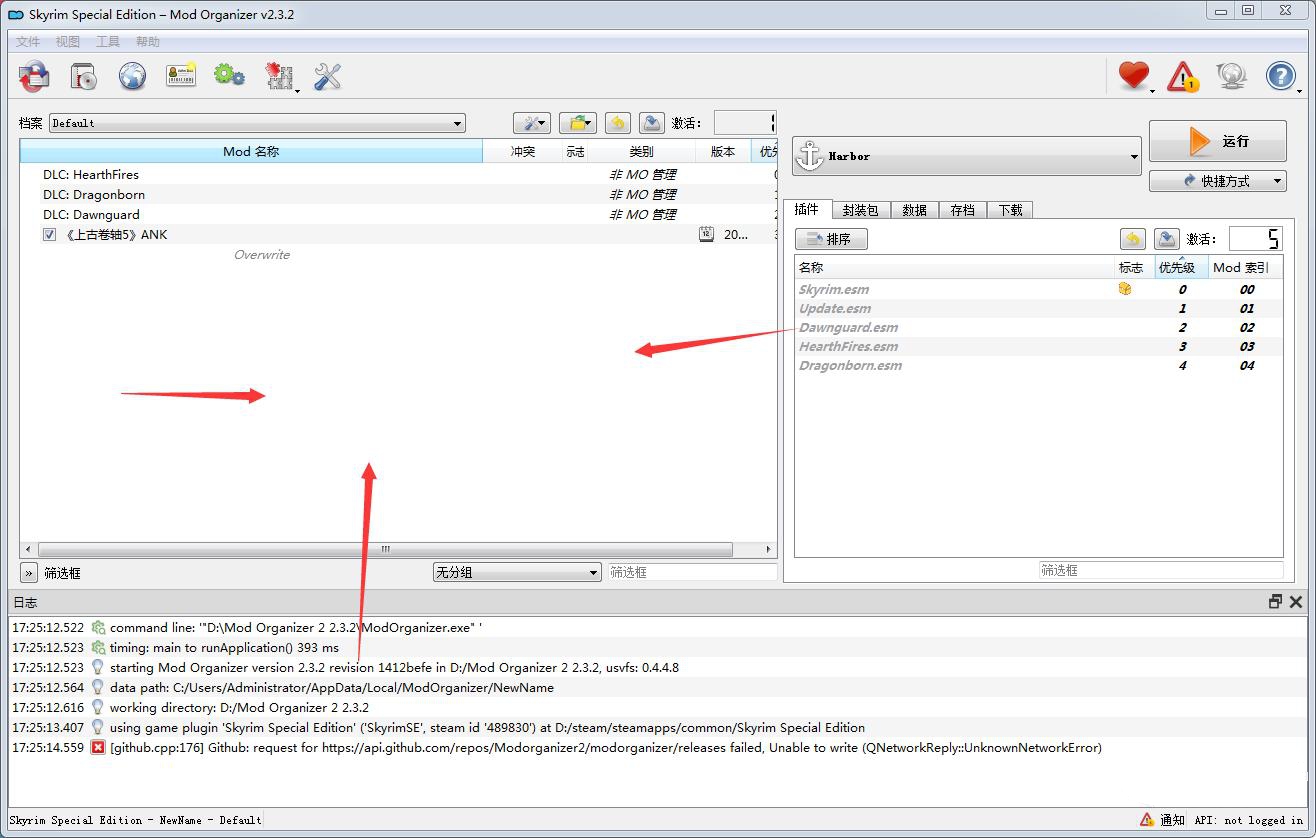This screenshot has width=1316, height=838.
Task: Open the warning notifications triangle icon
Action: (1183, 76)
